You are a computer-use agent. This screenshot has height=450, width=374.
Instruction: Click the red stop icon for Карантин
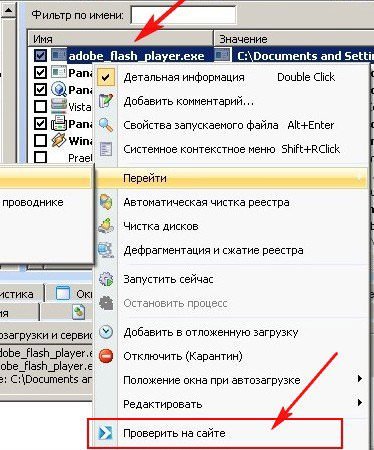click(x=106, y=356)
